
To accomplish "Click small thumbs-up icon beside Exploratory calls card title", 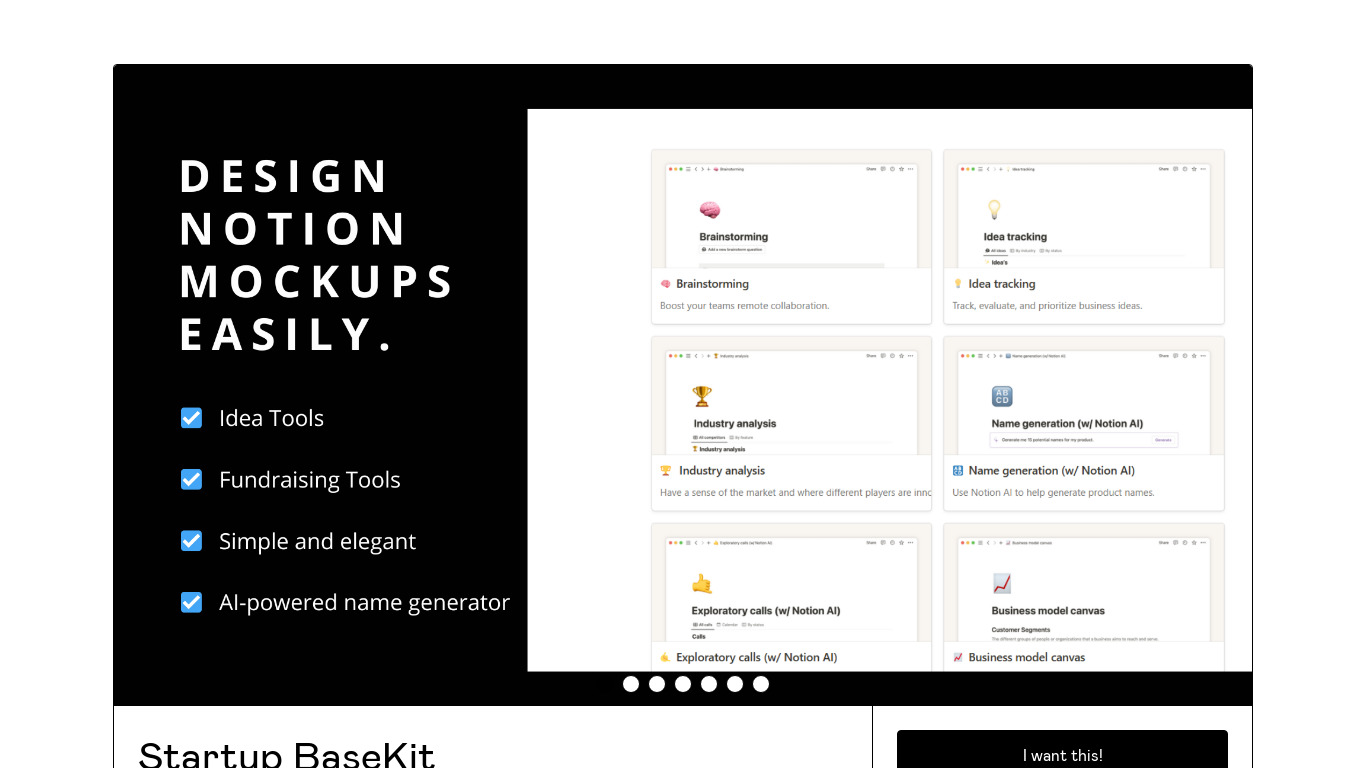I will [x=665, y=657].
